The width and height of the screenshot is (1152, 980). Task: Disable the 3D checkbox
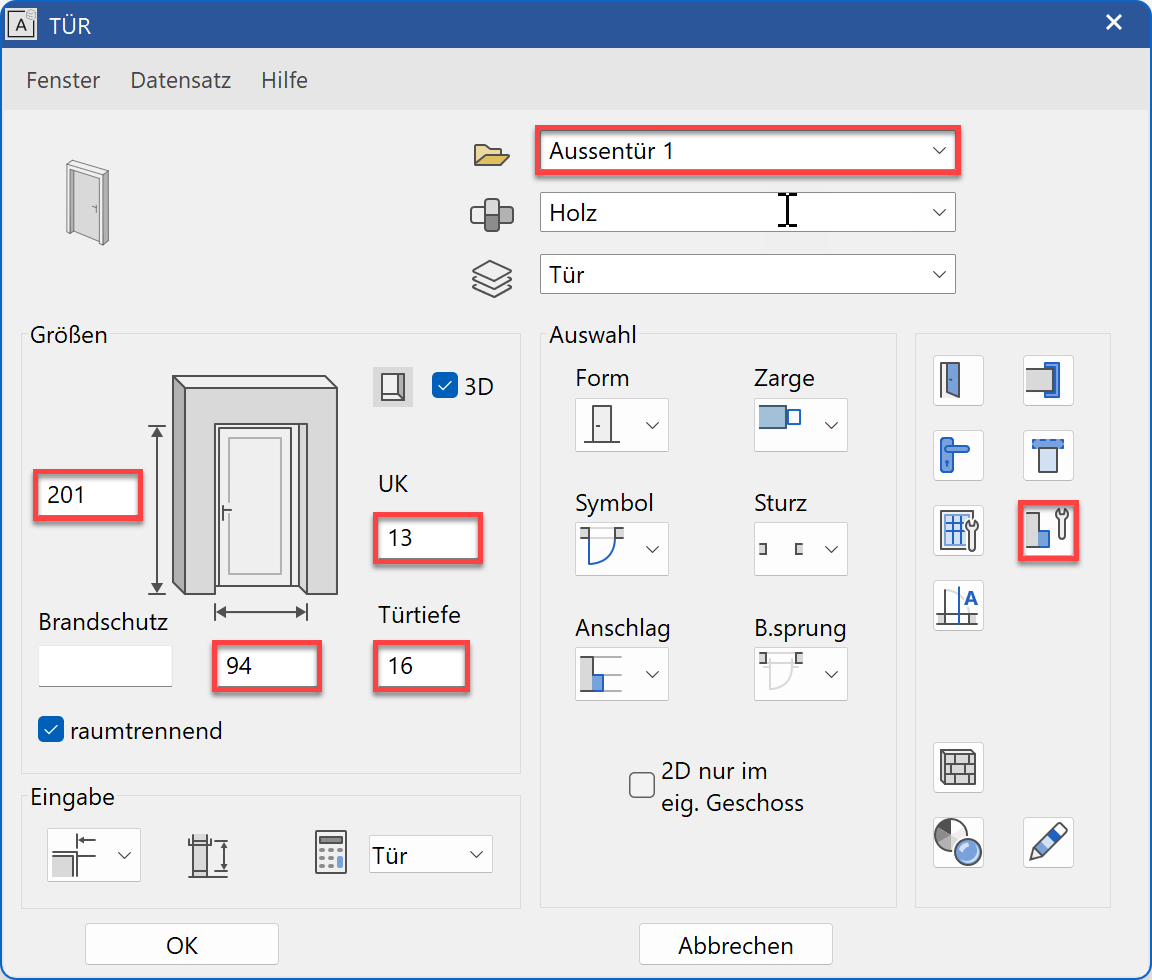tap(445, 385)
